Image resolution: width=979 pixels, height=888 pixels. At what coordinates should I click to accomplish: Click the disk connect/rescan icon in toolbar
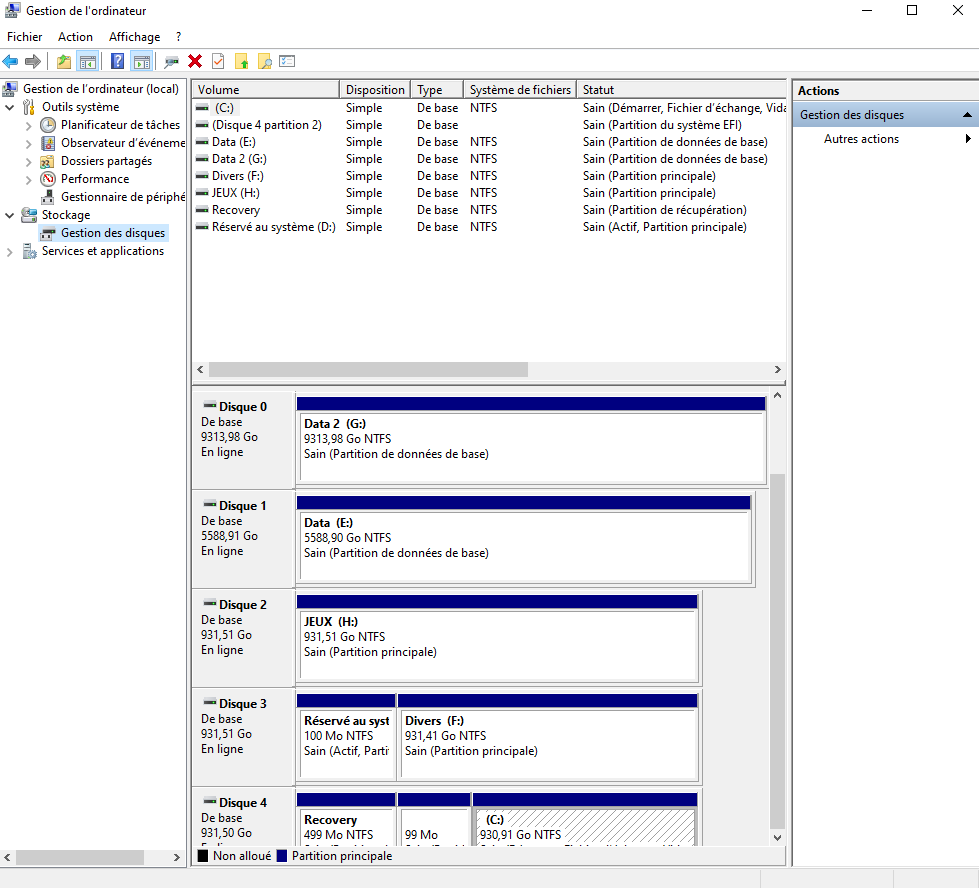tap(171, 61)
